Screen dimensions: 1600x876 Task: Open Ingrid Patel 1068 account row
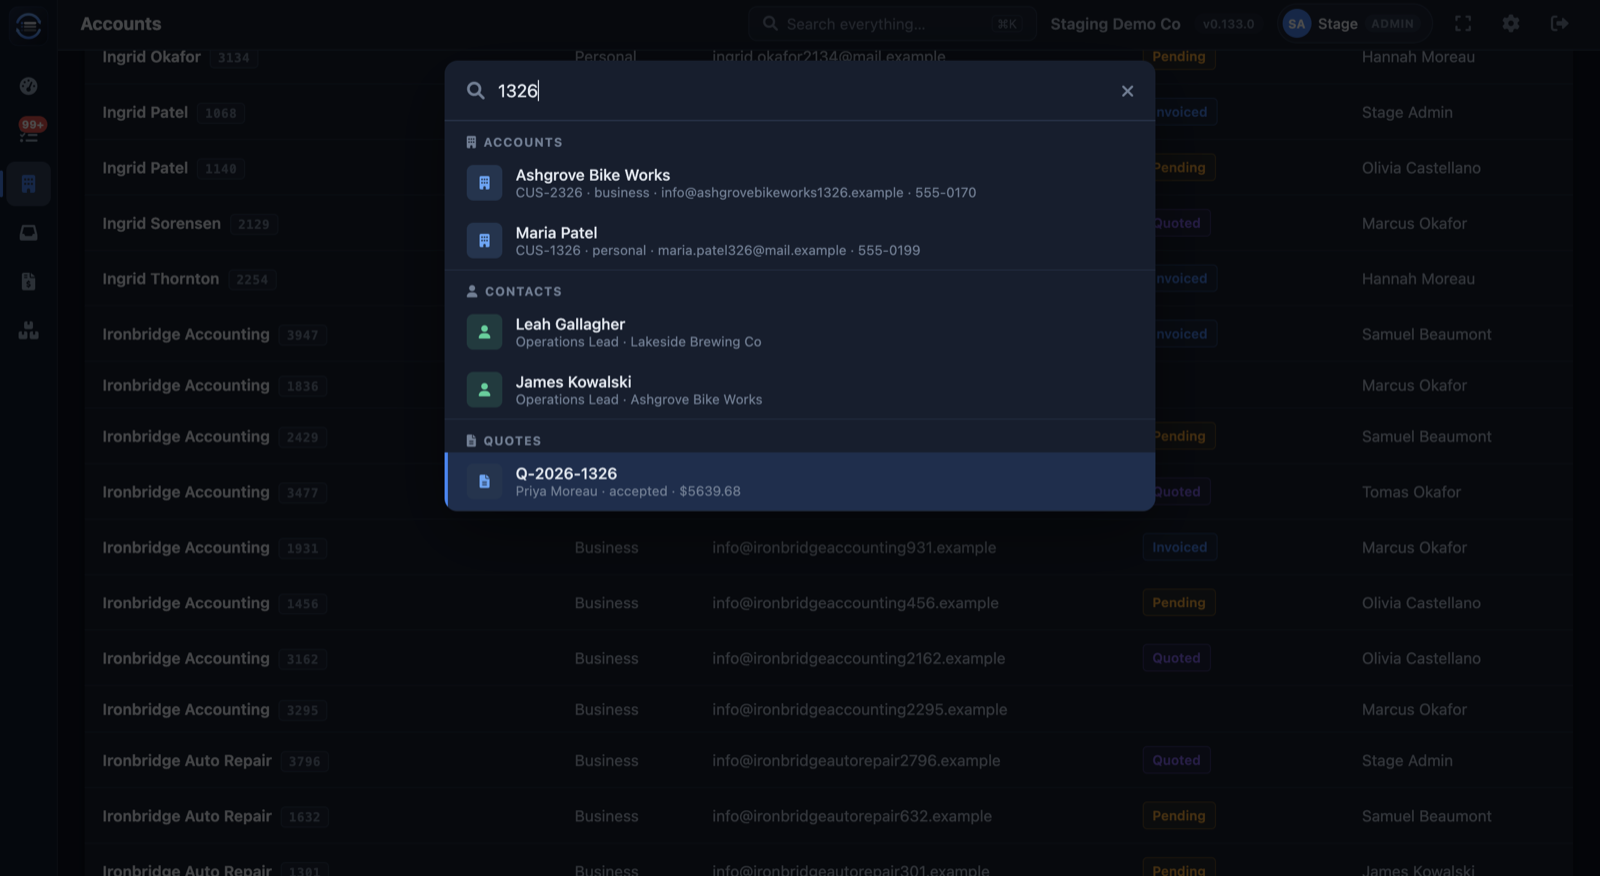pyautogui.click(x=828, y=113)
